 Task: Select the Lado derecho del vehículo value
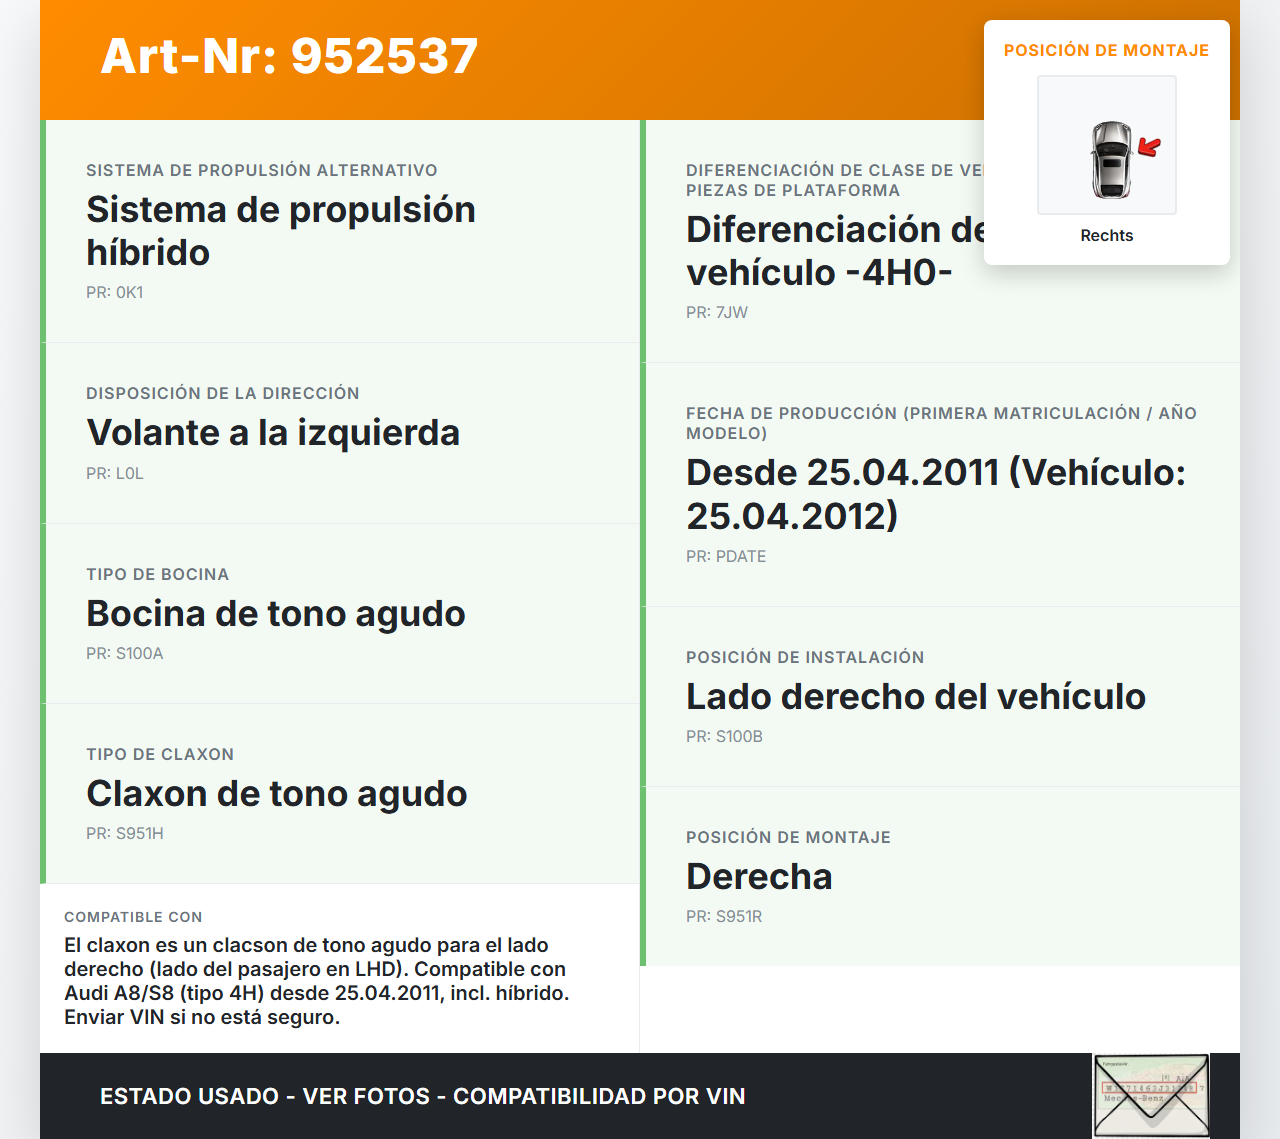916,696
